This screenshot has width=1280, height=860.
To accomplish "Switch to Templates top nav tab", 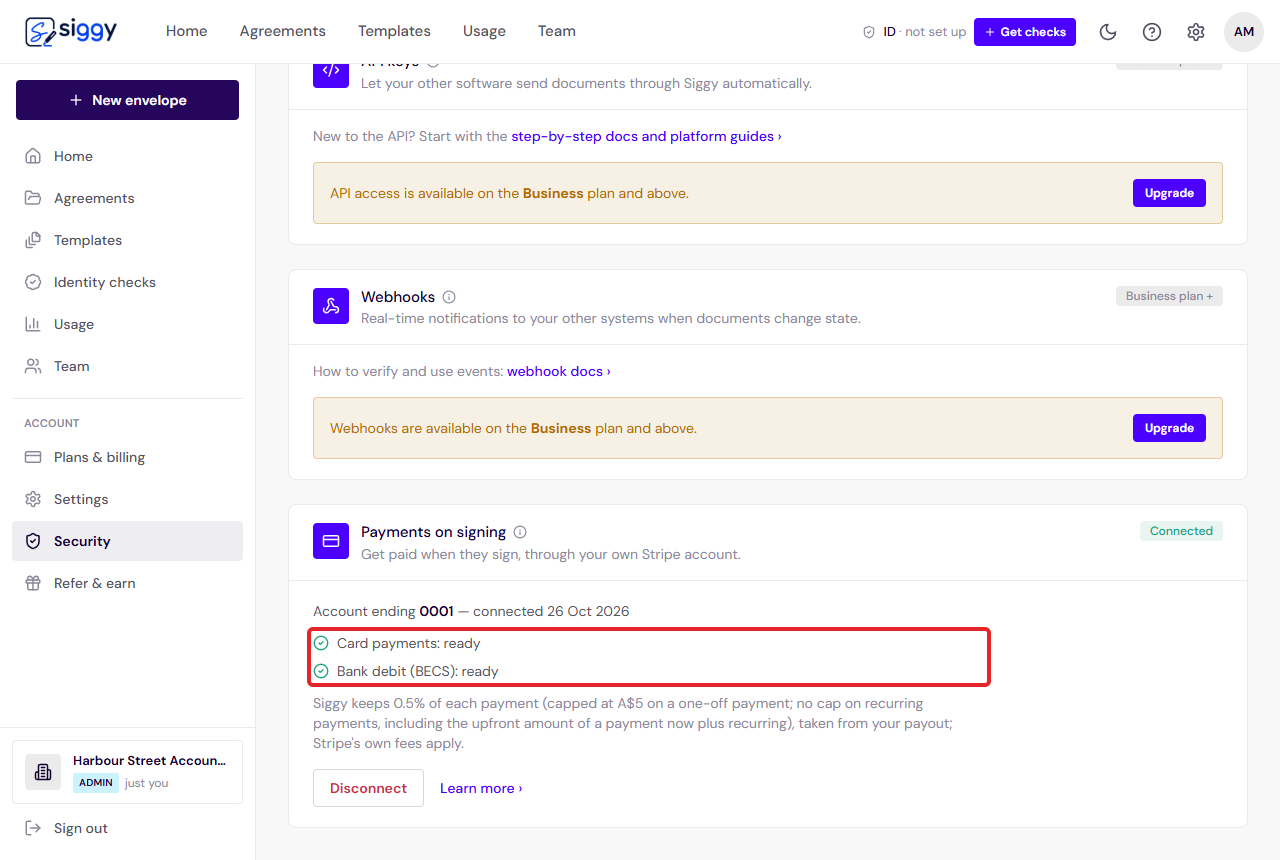I will [394, 31].
